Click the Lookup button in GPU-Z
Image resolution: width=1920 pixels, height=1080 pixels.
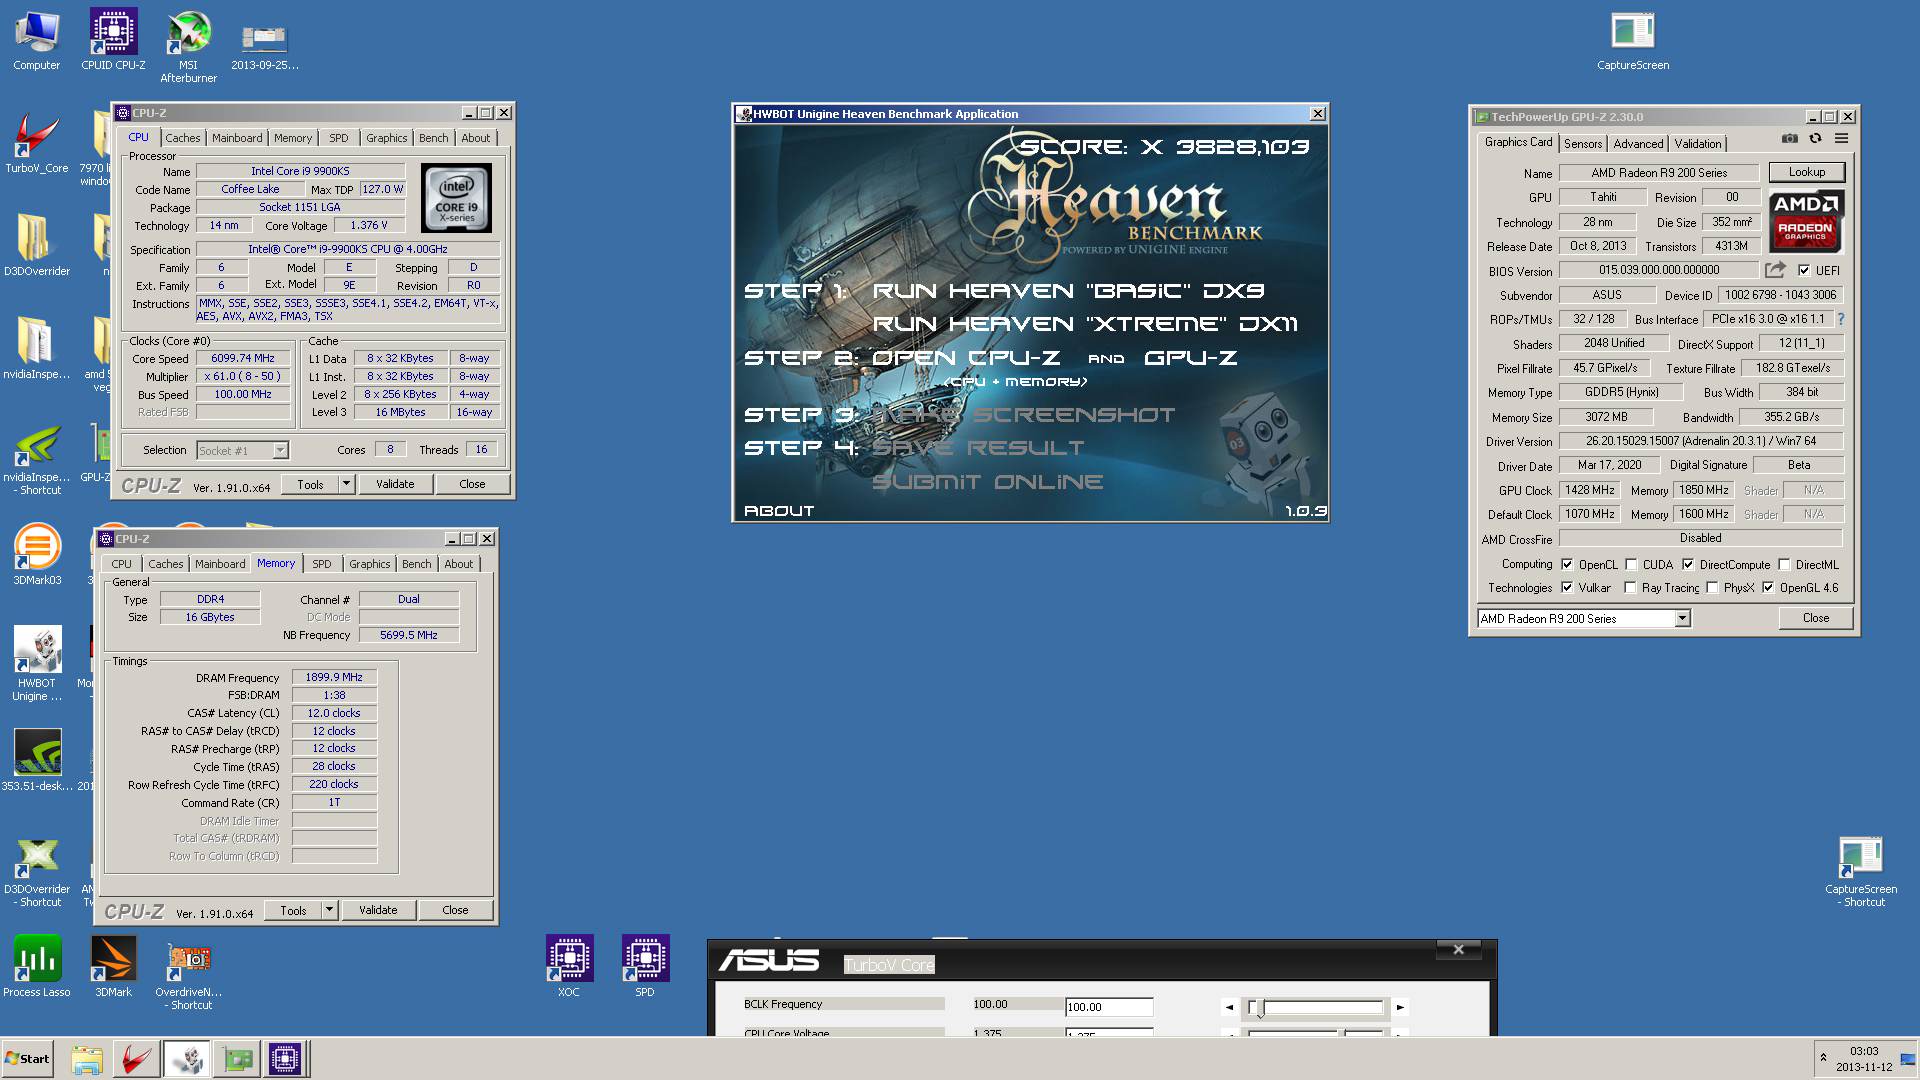click(1806, 172)
